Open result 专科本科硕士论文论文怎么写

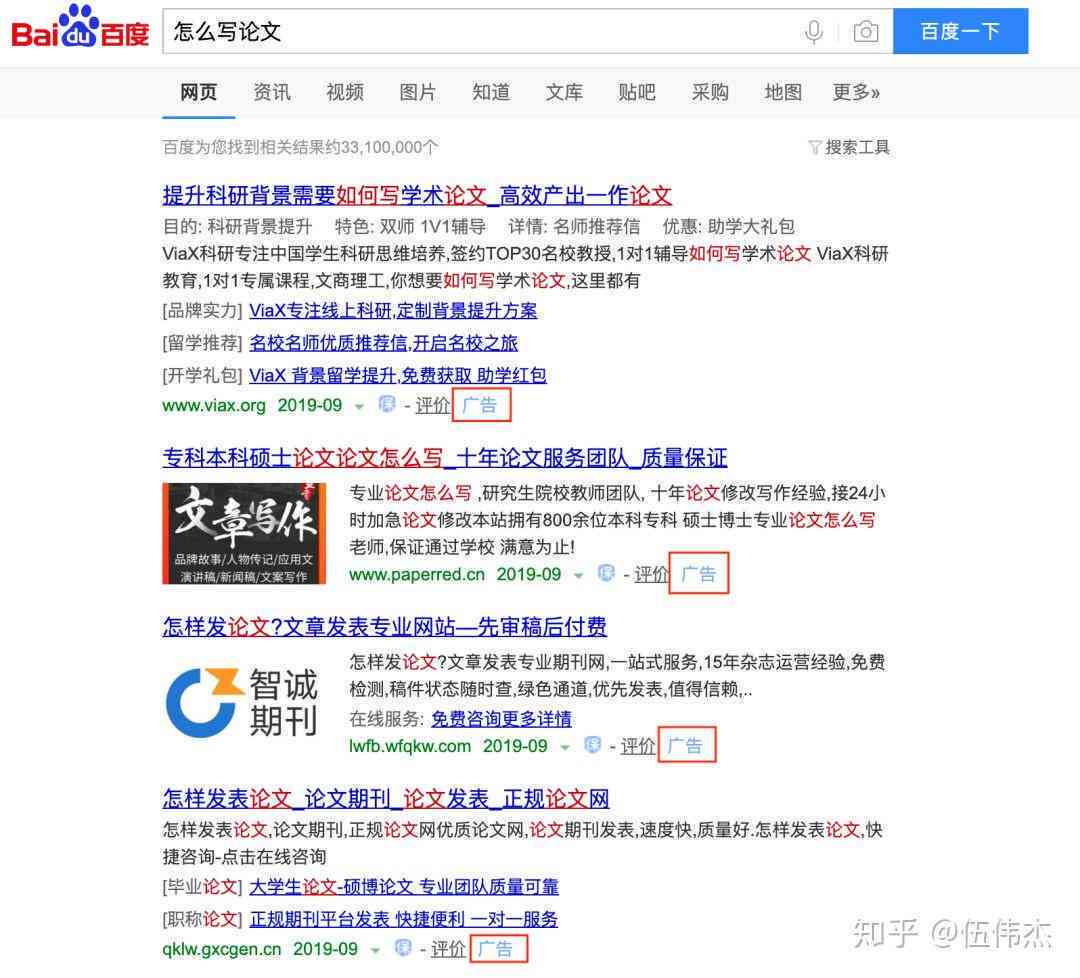444,457
